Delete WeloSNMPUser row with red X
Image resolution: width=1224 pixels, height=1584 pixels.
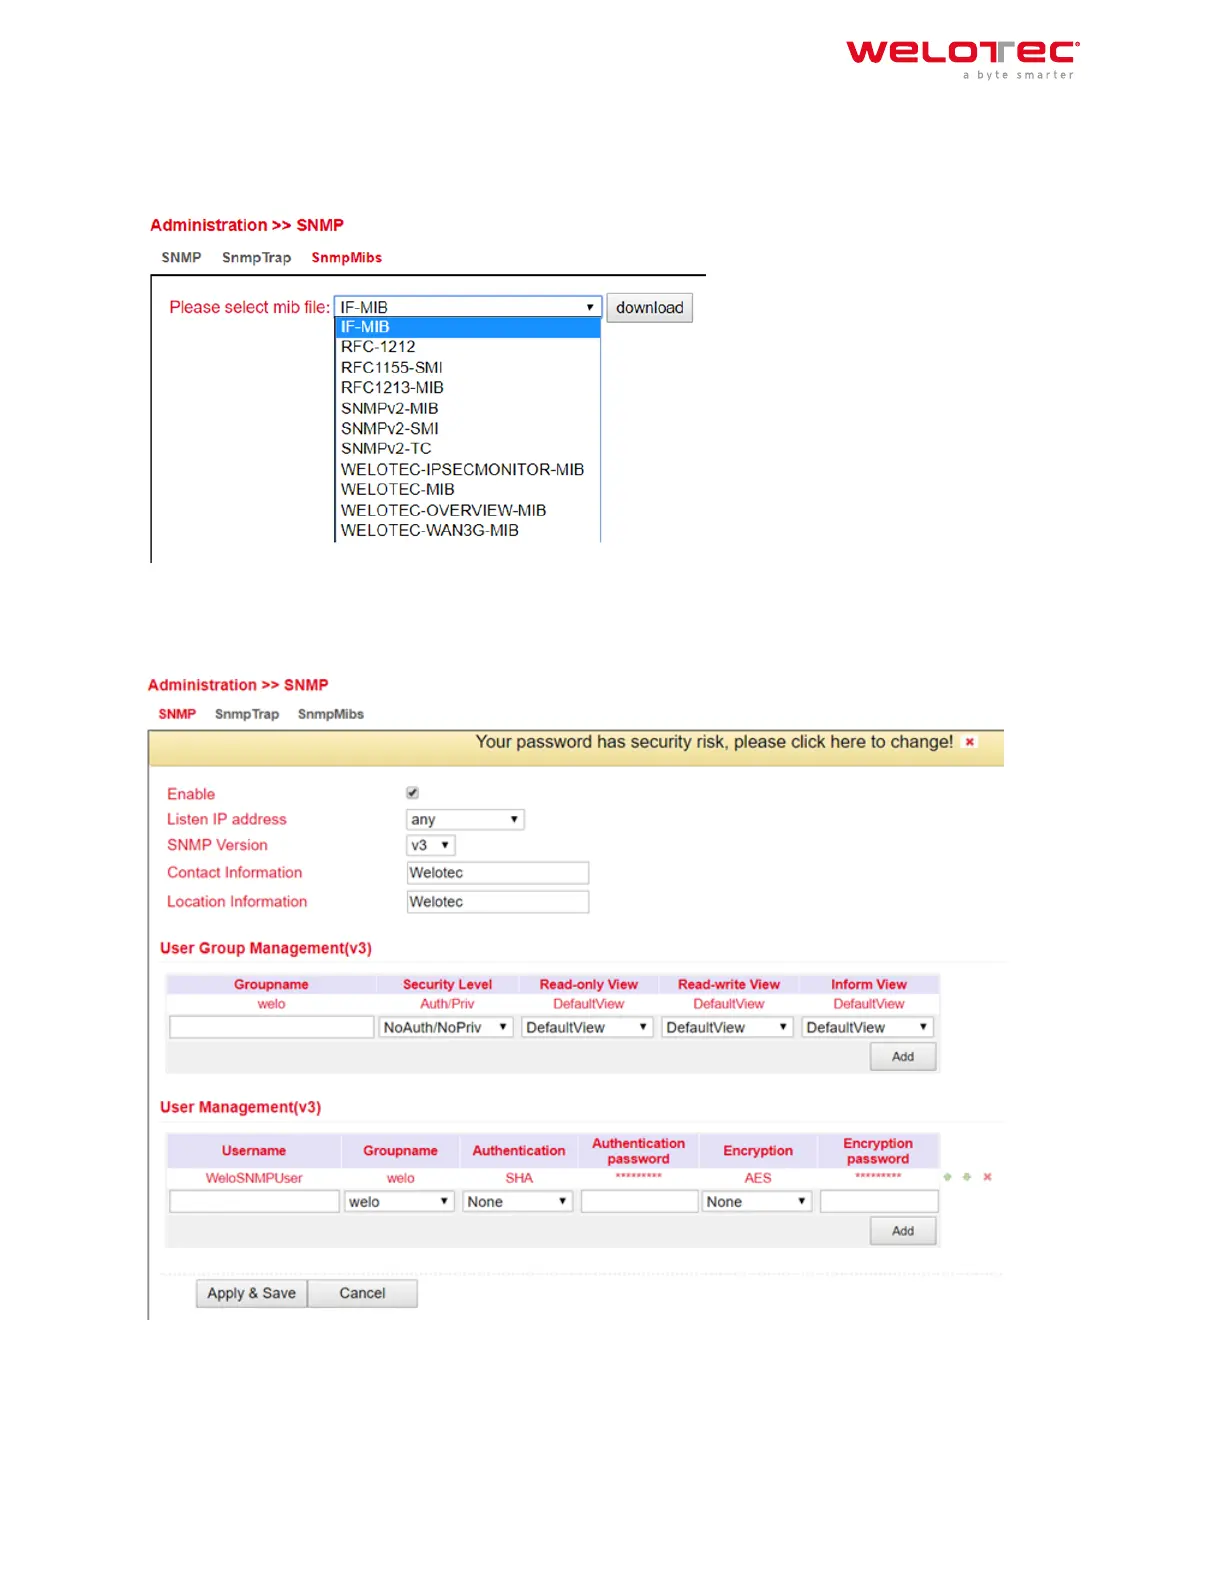click(x=987, y=1177)
